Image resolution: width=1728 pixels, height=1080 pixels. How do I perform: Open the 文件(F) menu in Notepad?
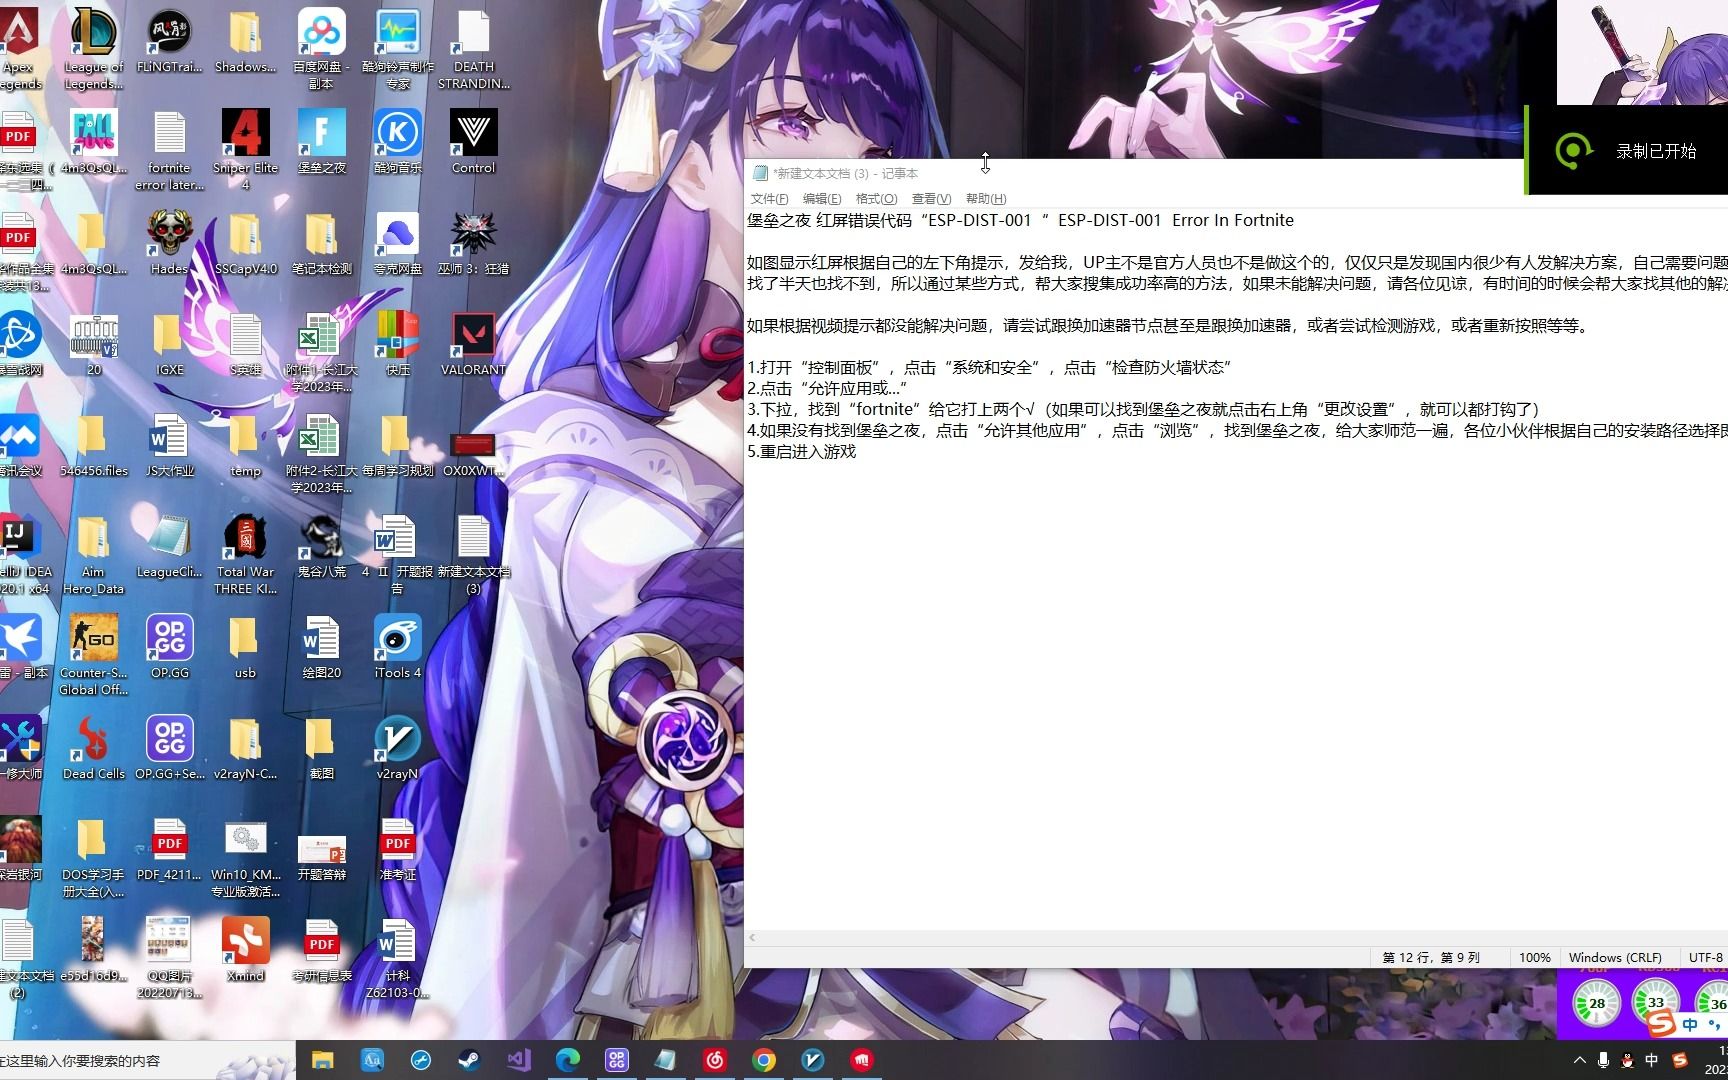(769, 199)
